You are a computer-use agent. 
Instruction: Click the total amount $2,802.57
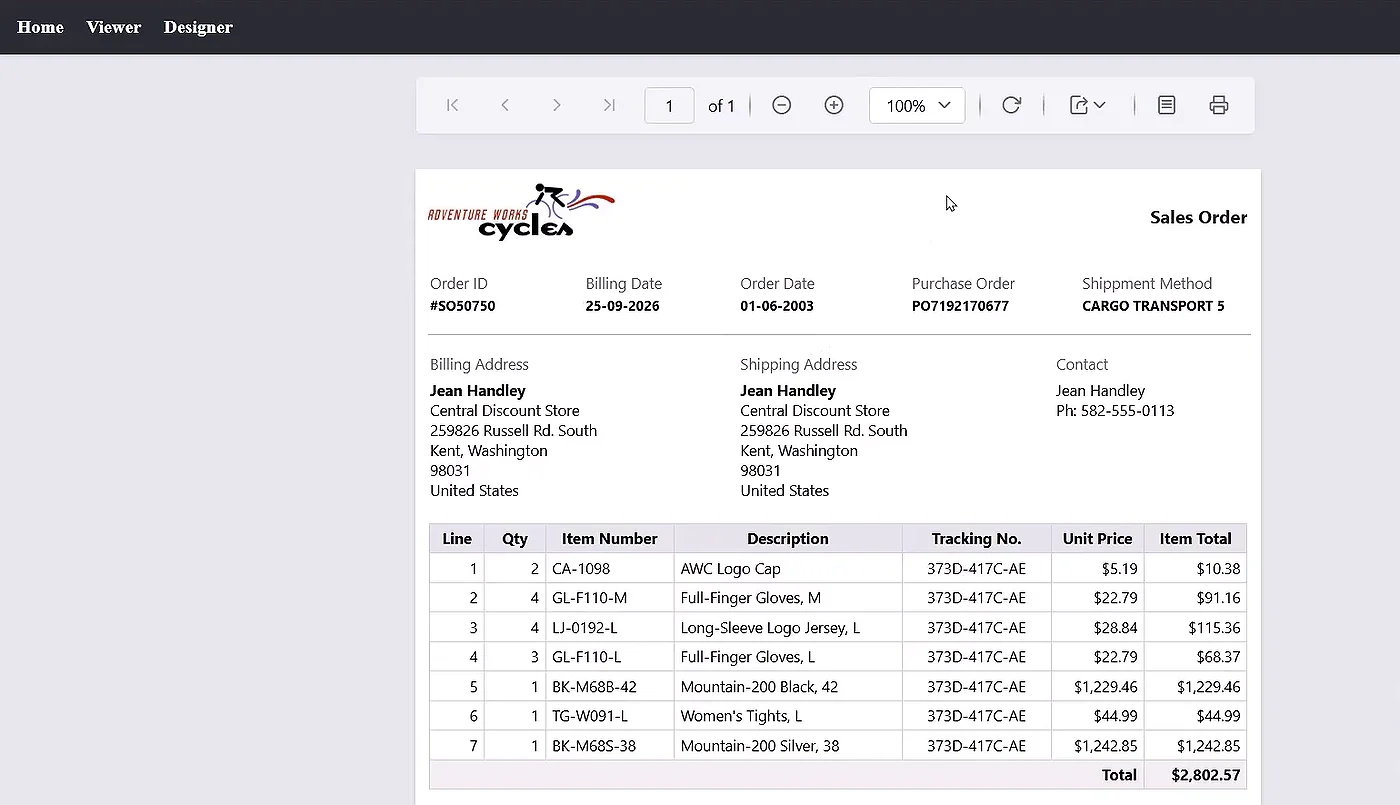coord(1206,775)
